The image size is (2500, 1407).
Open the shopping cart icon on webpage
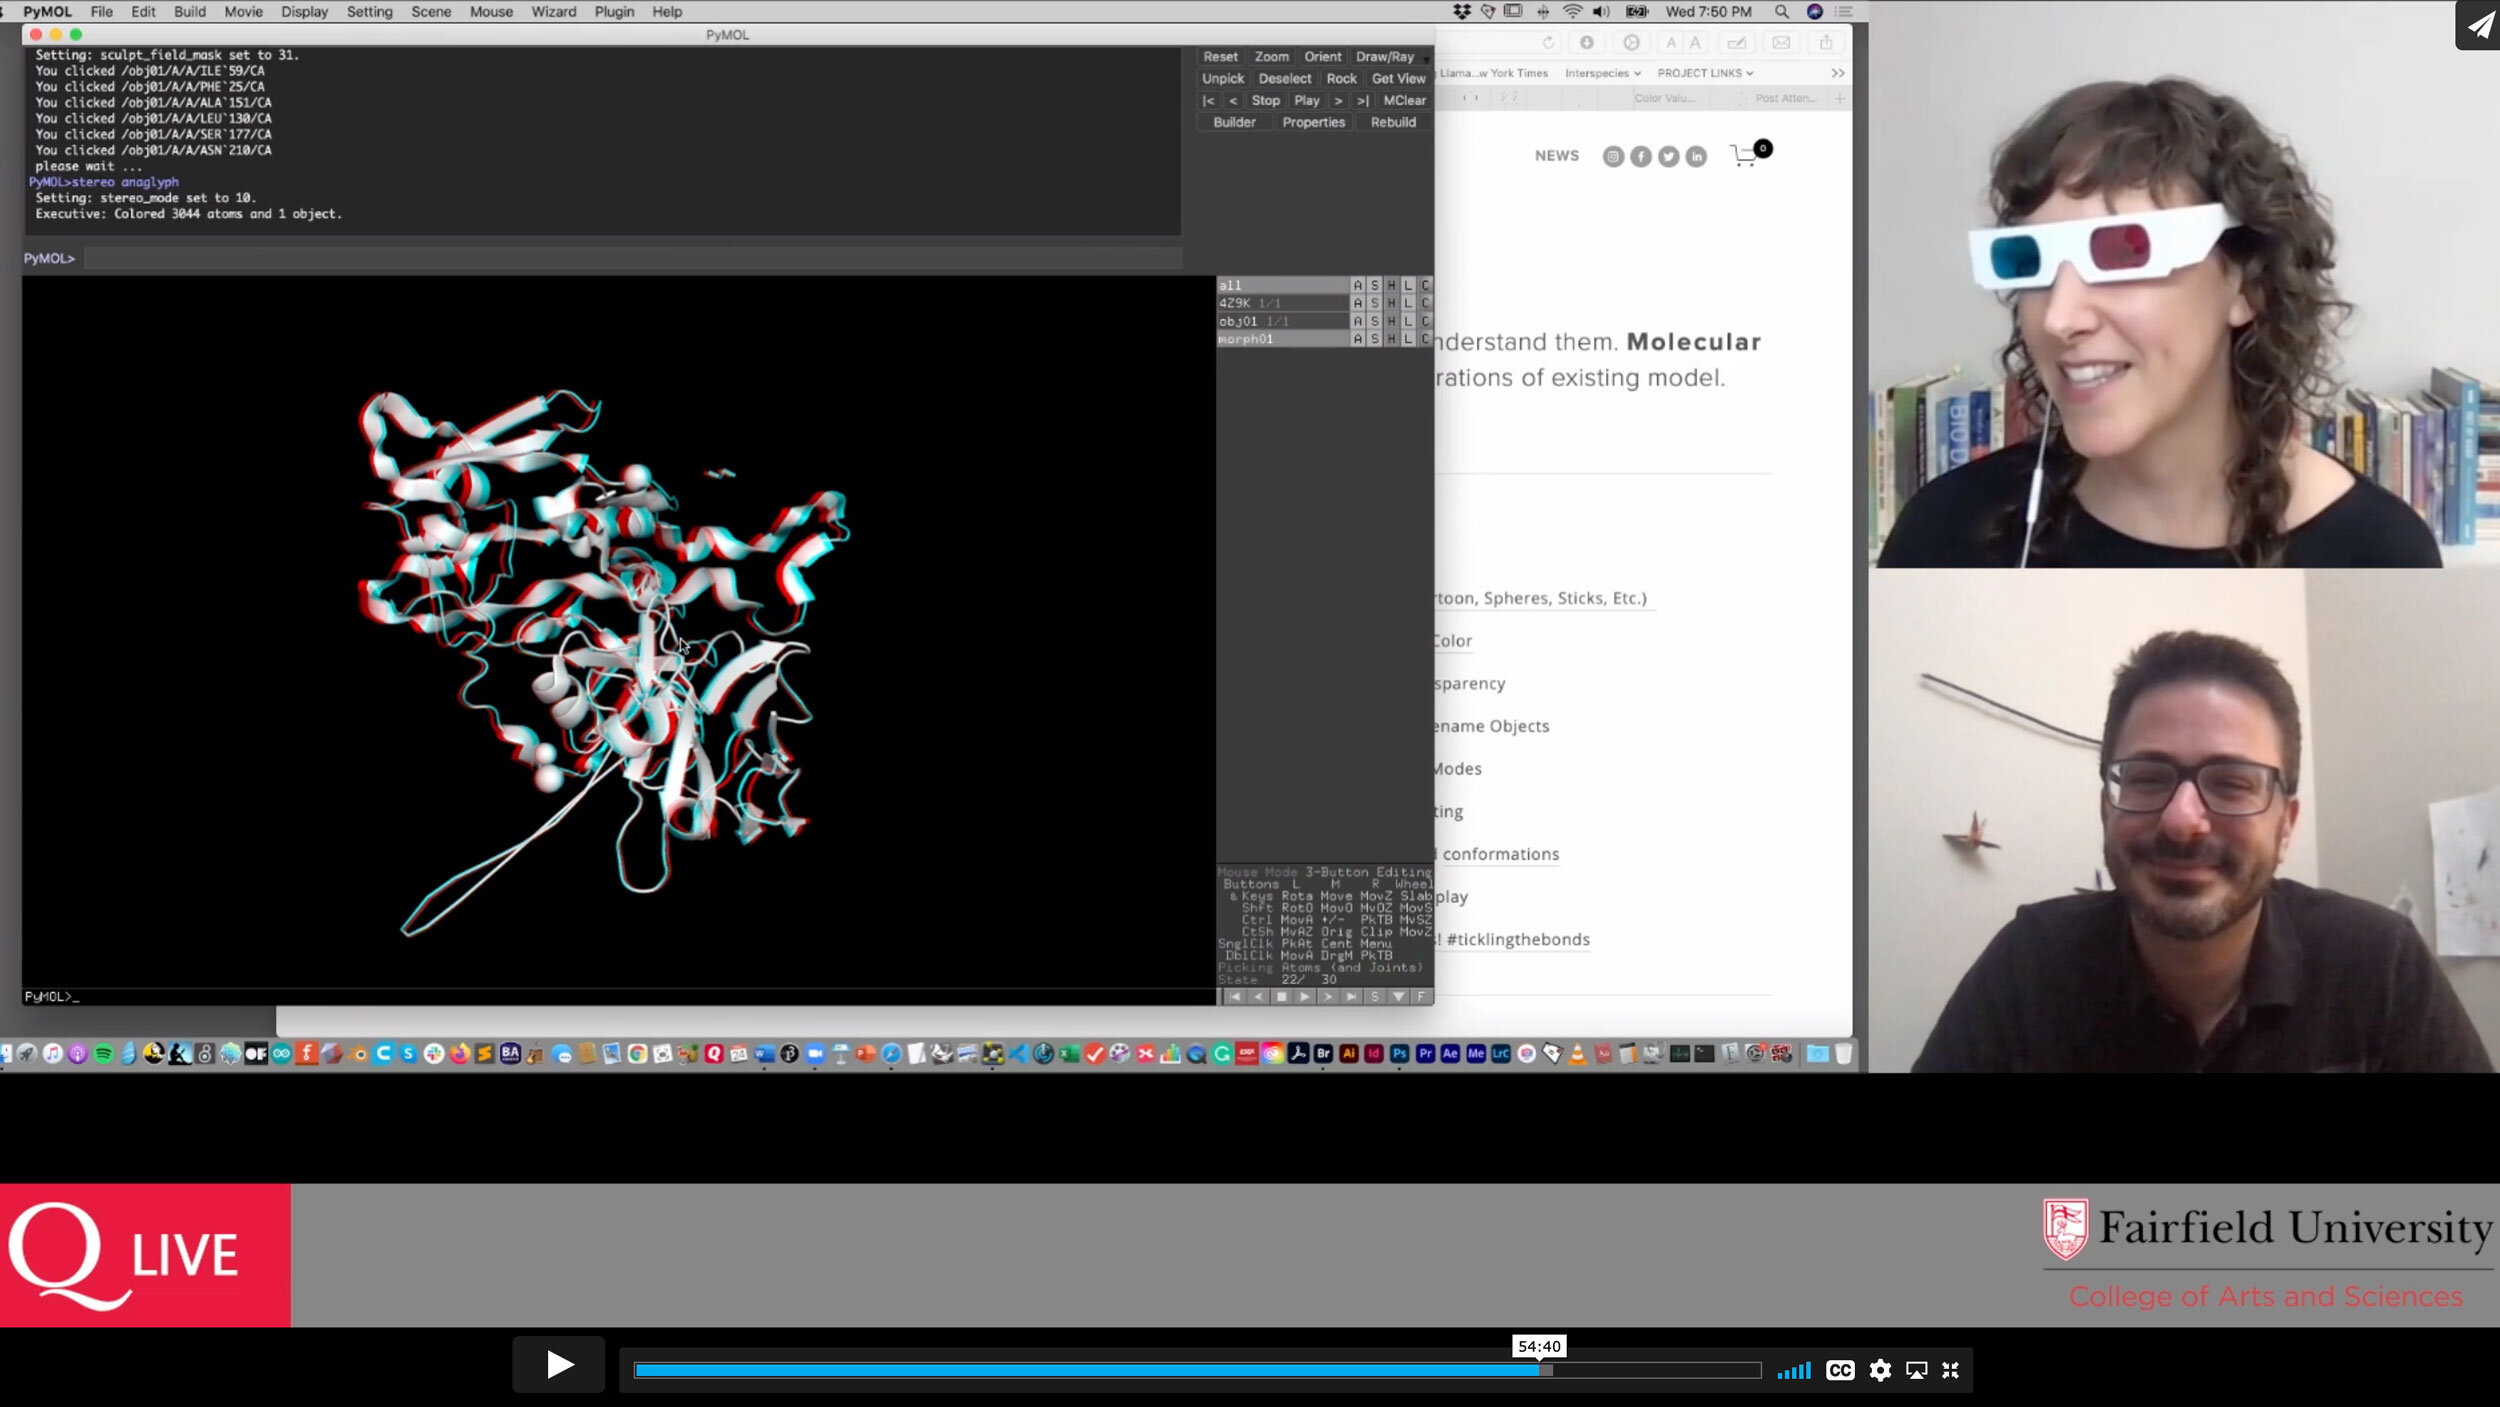(1745, 156)
